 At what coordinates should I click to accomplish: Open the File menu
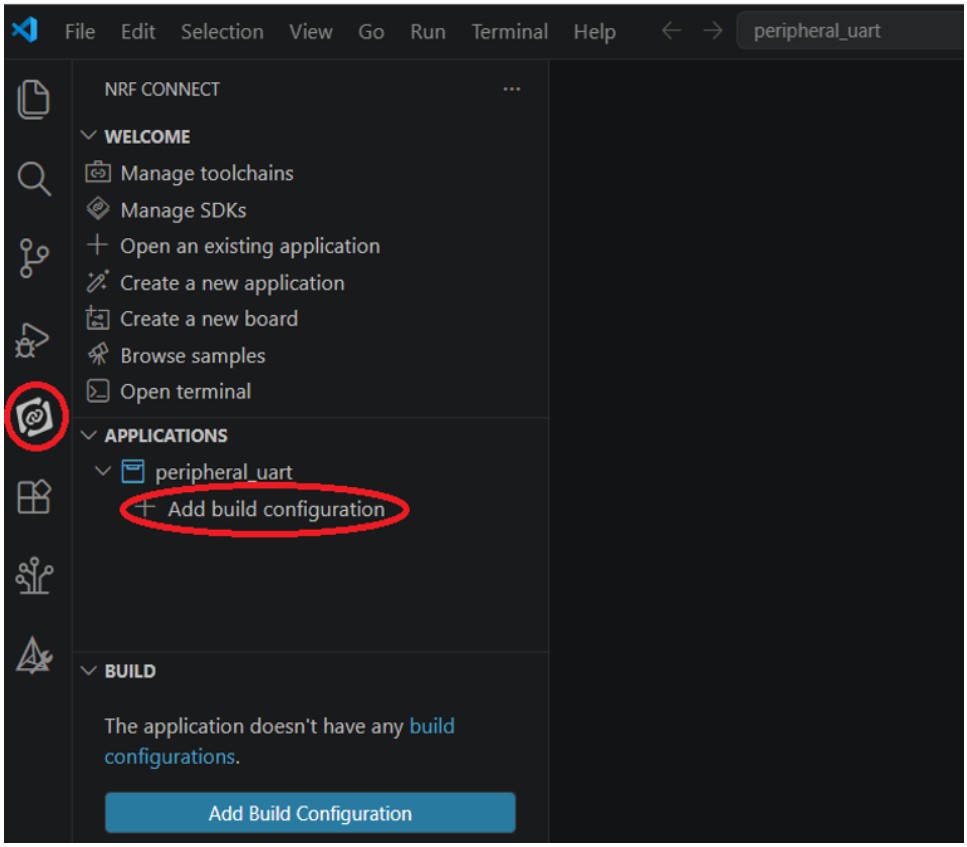[80, 31]
